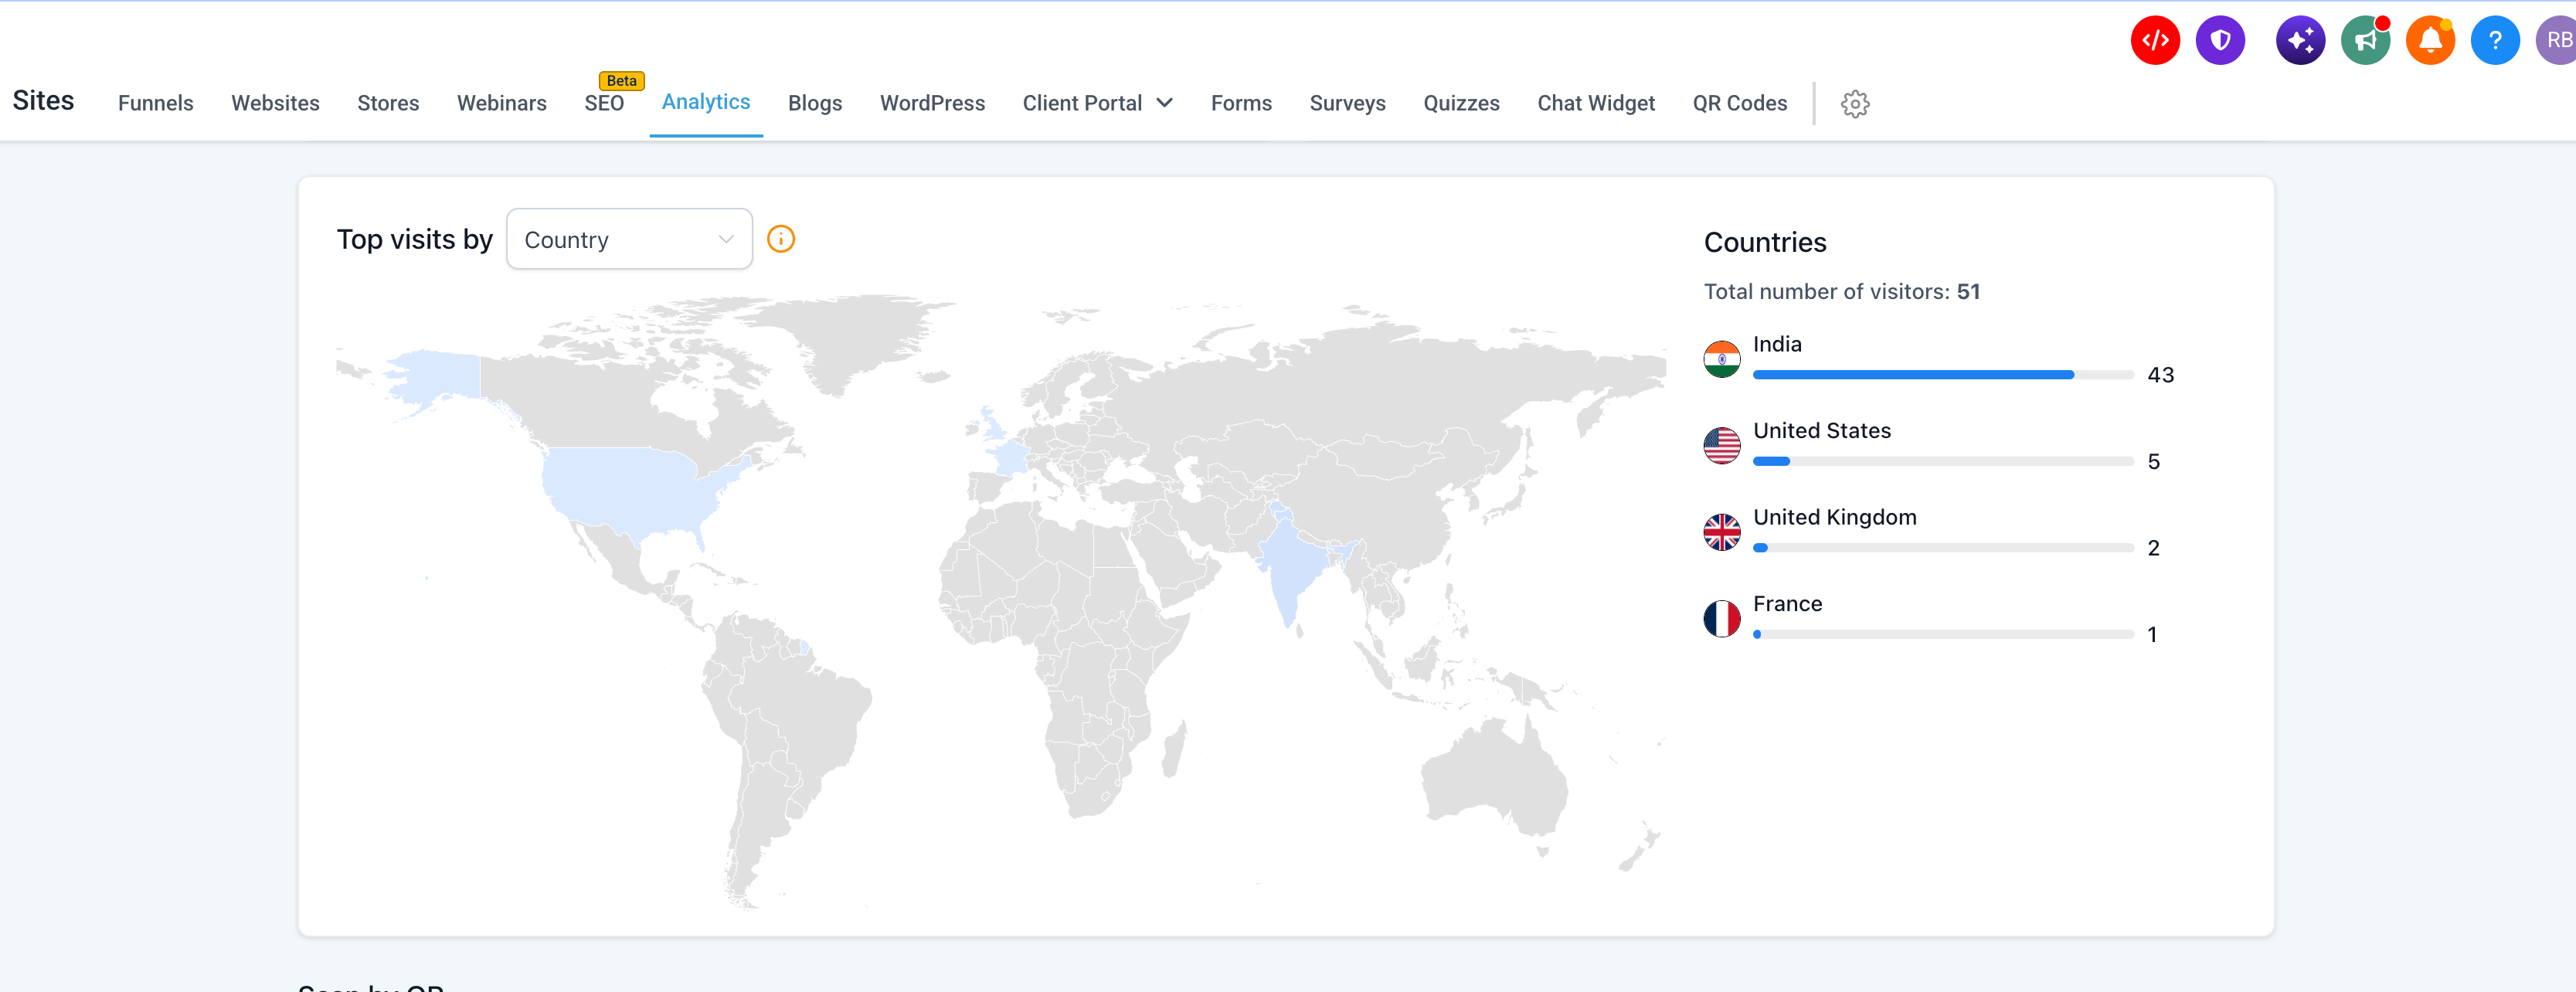Click the red code embed icon
The image size is (2576, 992).
coord(2155,41)
